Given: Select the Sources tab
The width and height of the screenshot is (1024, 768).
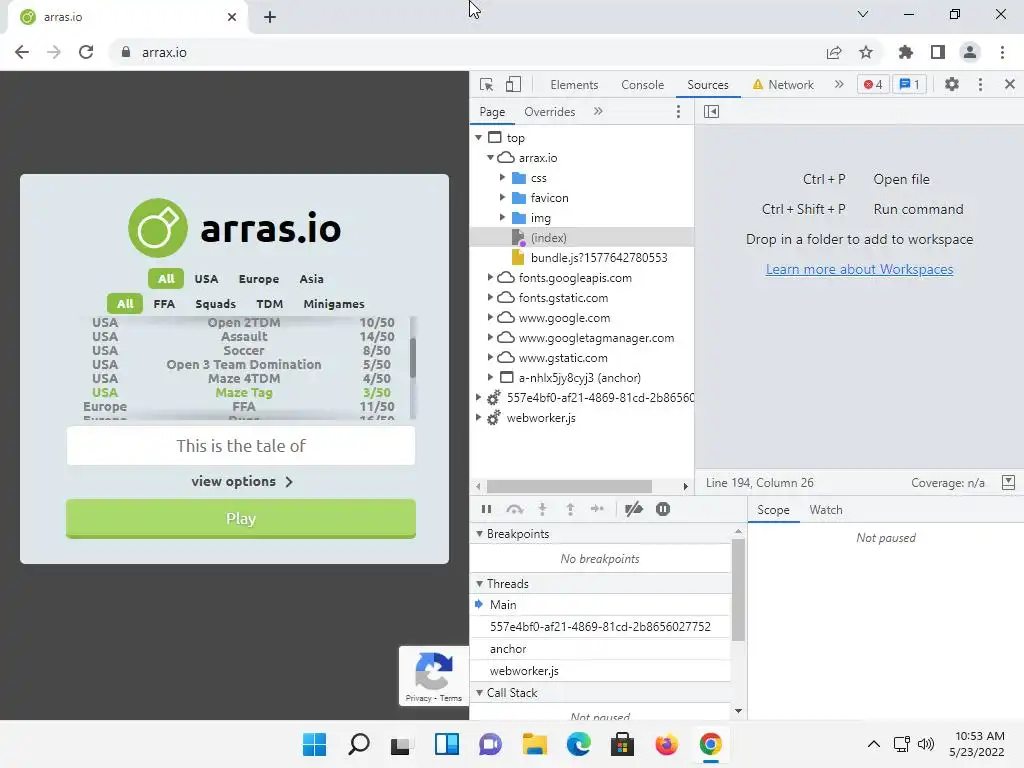Looking at the screenshot, I should pyautogui.click(x=708, y=85).
